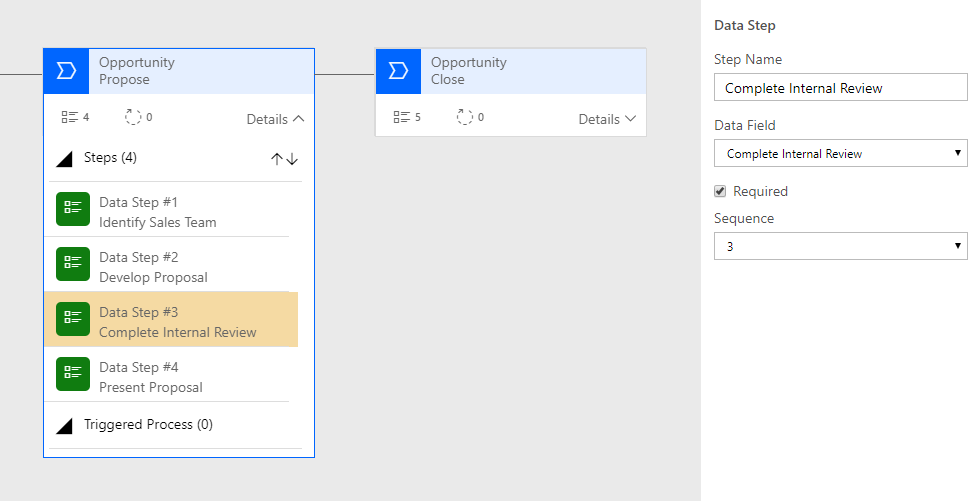The image size is (979, 501).
Task: Select Data Step #4 Present Proposal row
Action: pyautogui.click(x=169, y=374)
